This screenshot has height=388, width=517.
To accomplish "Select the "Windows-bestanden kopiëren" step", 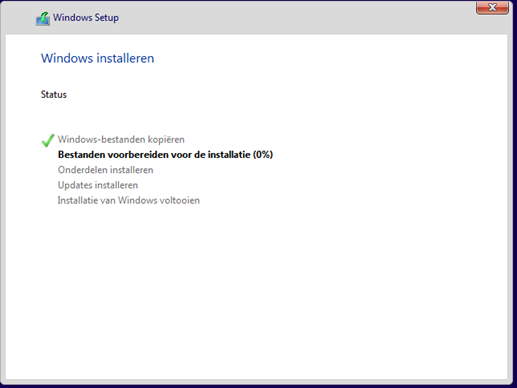I will point(121,139).
